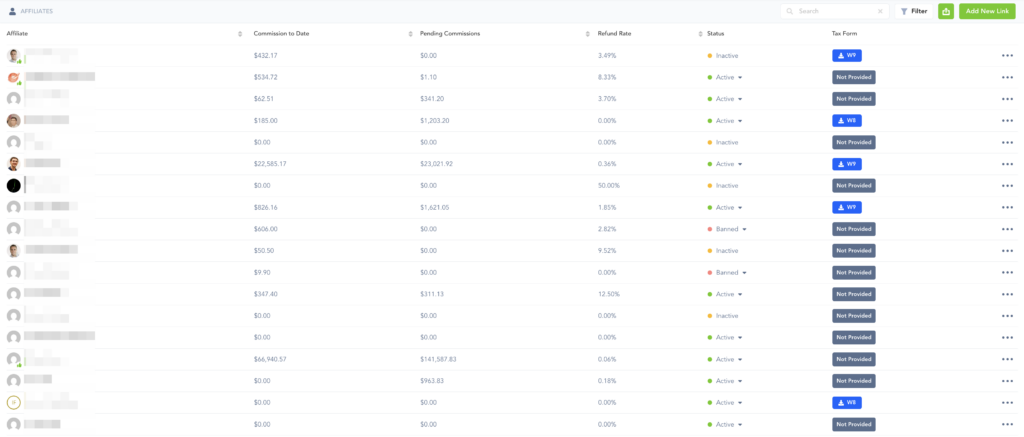The height and width of the screenshot is (437, 1024).
Task: Download the W9 form in the $826.16 row
Action: pos(846,207)
